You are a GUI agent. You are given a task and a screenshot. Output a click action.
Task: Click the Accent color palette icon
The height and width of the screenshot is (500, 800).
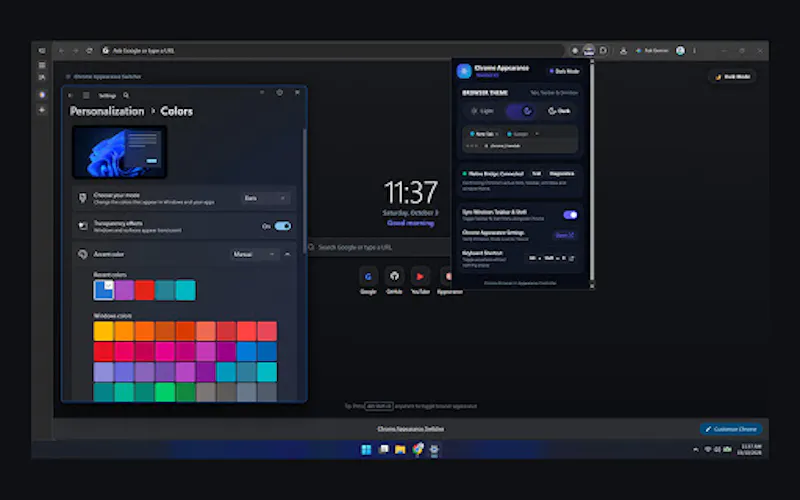(83, 254)
